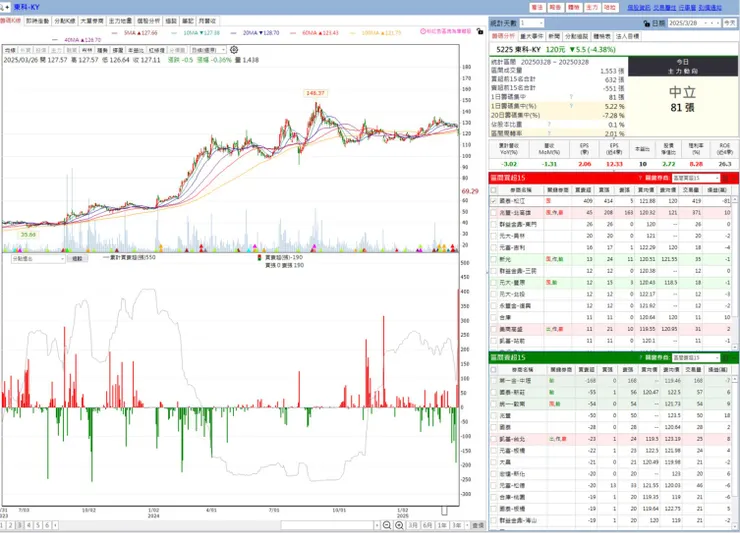The height and width of the screenshot is (533, 740).
Task: Open the 統計天數 dropdown
Action: pyautogui.click(x=541, y=23)
